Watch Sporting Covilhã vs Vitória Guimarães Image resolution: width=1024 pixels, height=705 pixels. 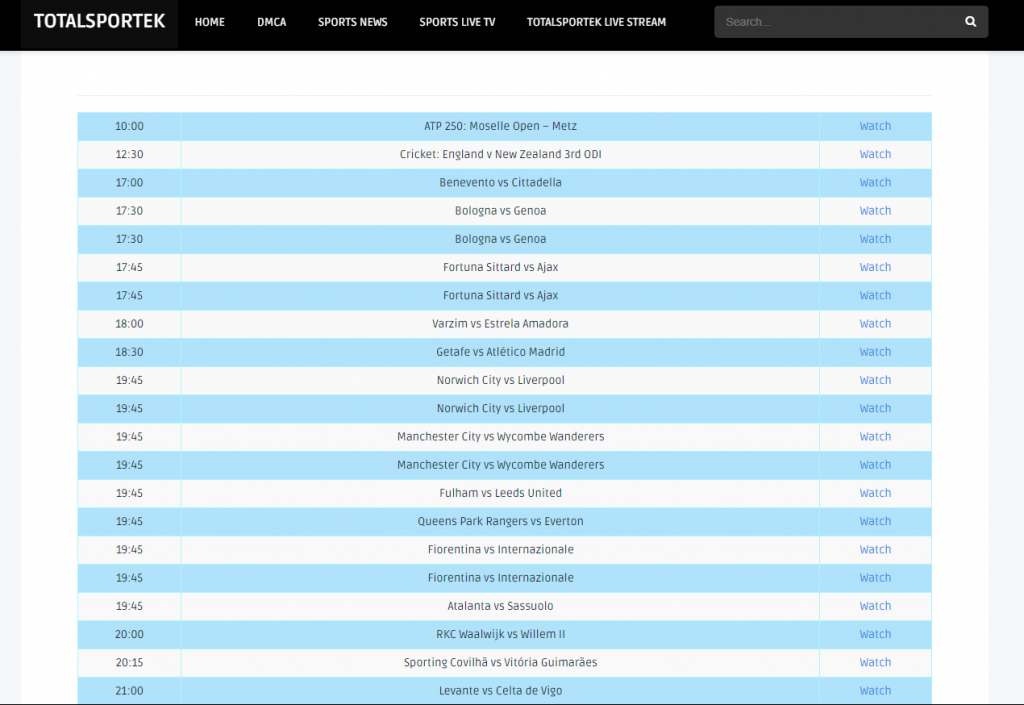point(875,662)
